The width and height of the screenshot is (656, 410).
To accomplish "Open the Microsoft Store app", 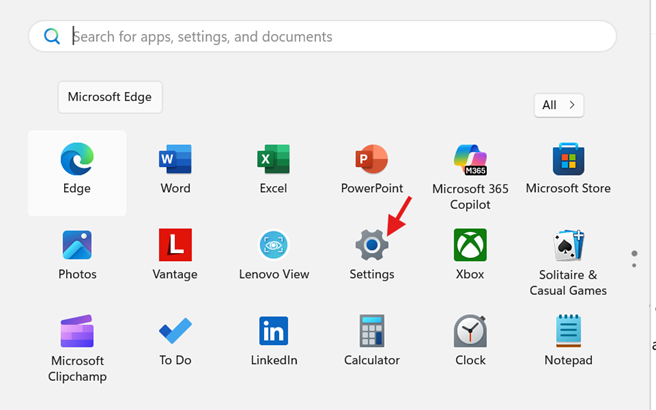I will [568, 160].
